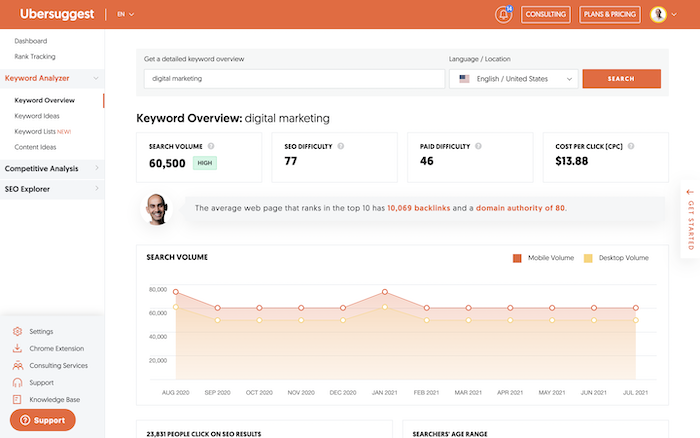This screenshot has height=438, width=700.
Task: Click the Paid Difficulty info icon
Action: tap(478, 146)
